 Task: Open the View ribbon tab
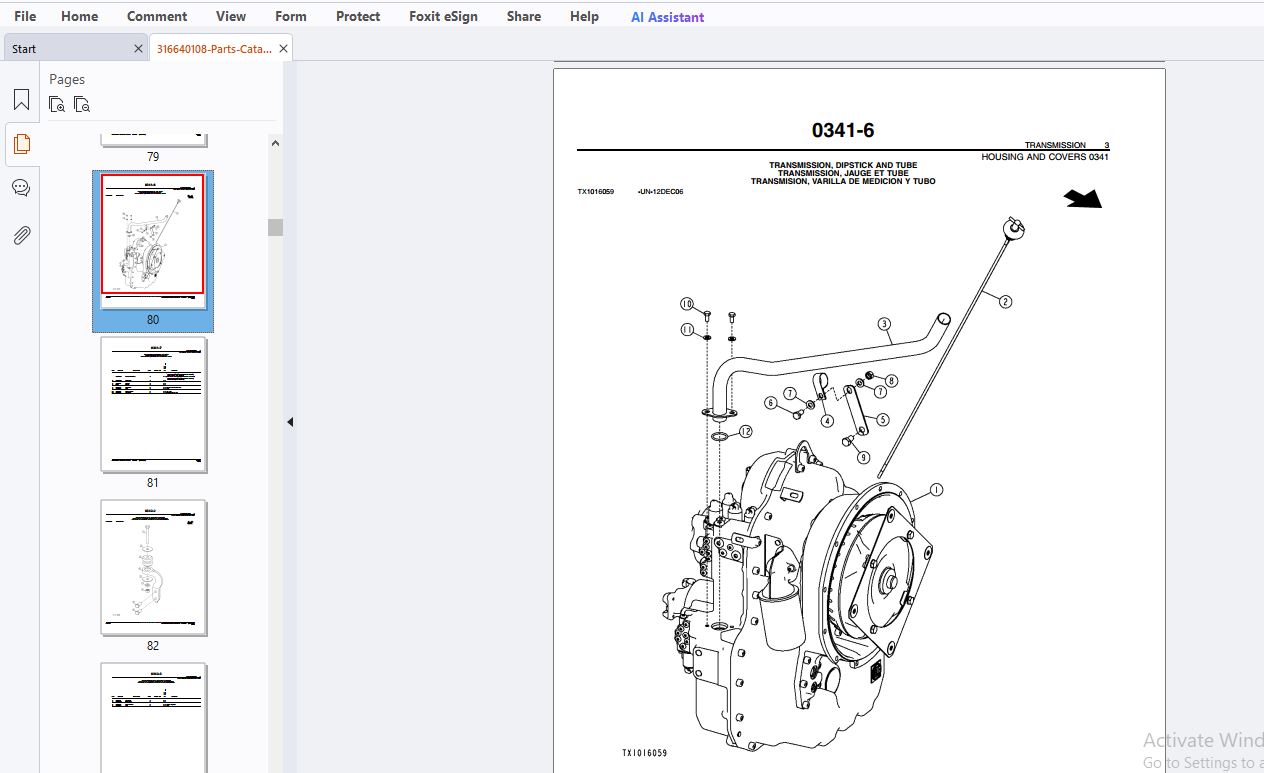pos(231,16)
